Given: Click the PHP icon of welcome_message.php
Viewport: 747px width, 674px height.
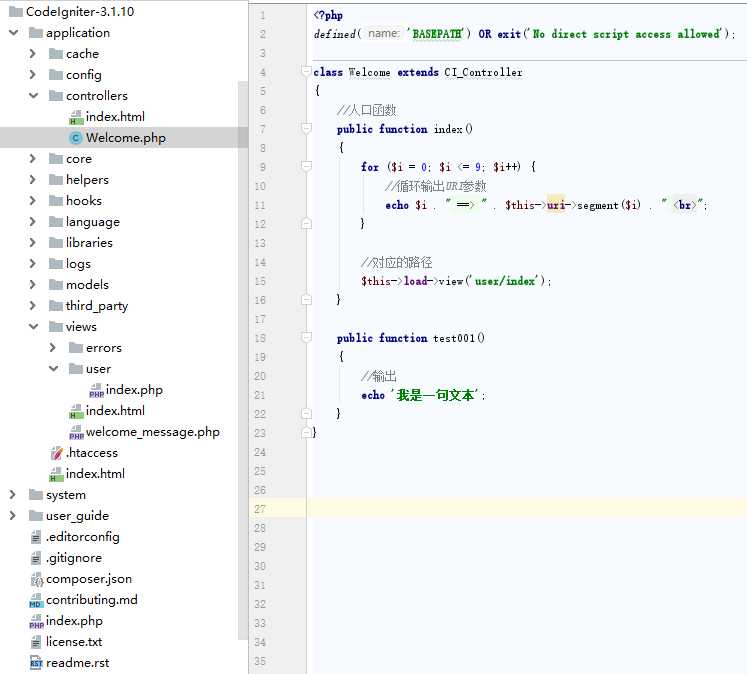Looking at the screenshot, I should pos(76,432).
